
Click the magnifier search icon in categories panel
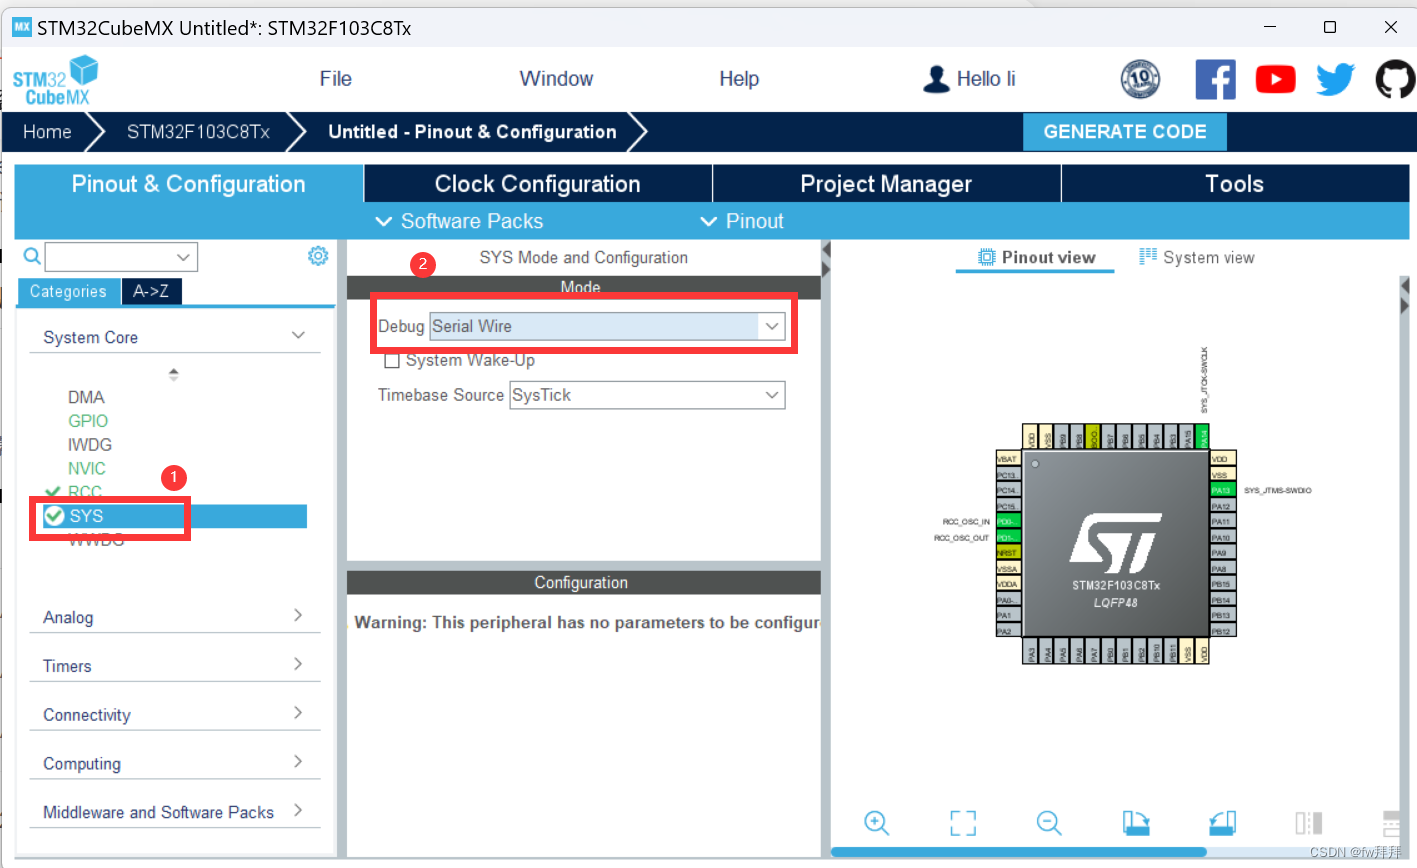point(32,257)
